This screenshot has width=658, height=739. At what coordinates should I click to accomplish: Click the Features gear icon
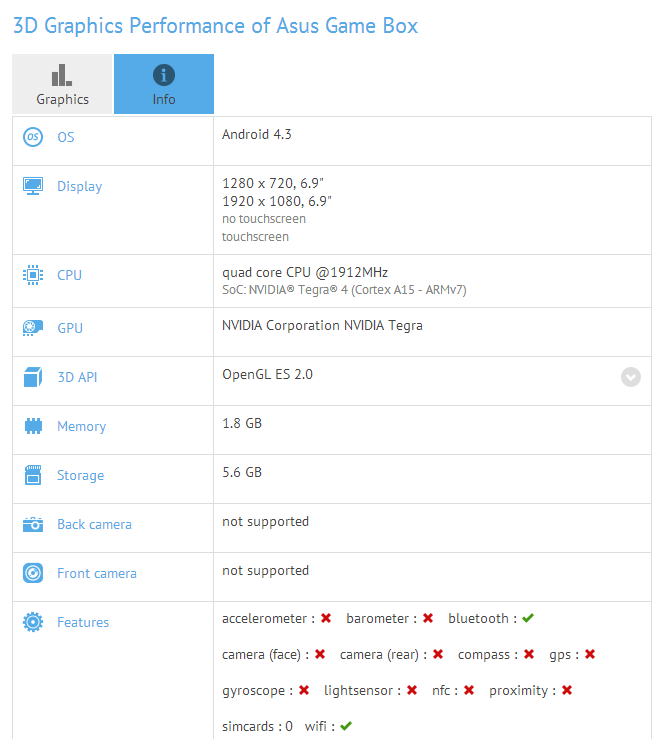click(x=33, y=622)
